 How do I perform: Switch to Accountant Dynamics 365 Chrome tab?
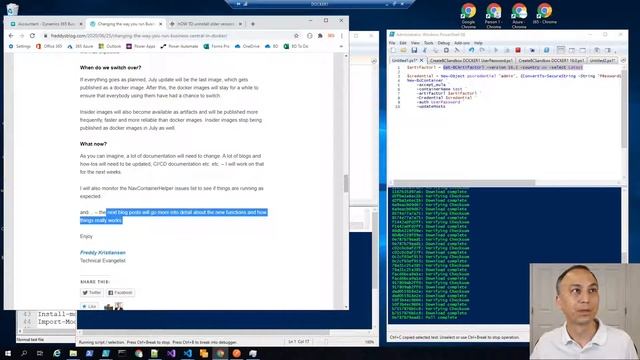click(x=47, y=24)
